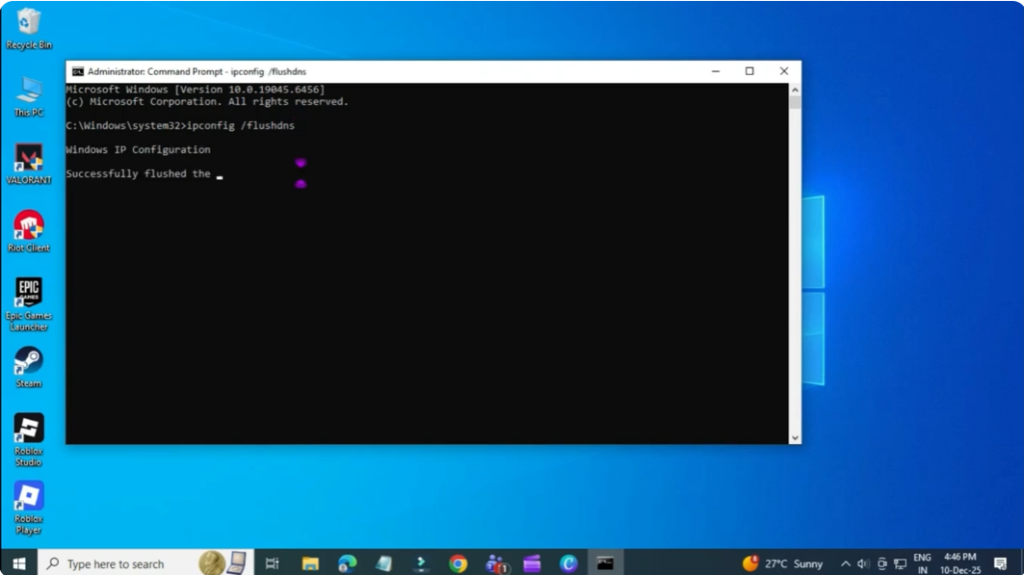Image resolution: width=1024 pixels, height=575 pixels.
Task: Click the 'ipconfig /flushdns' command line
Action: [x=180, y=125]
